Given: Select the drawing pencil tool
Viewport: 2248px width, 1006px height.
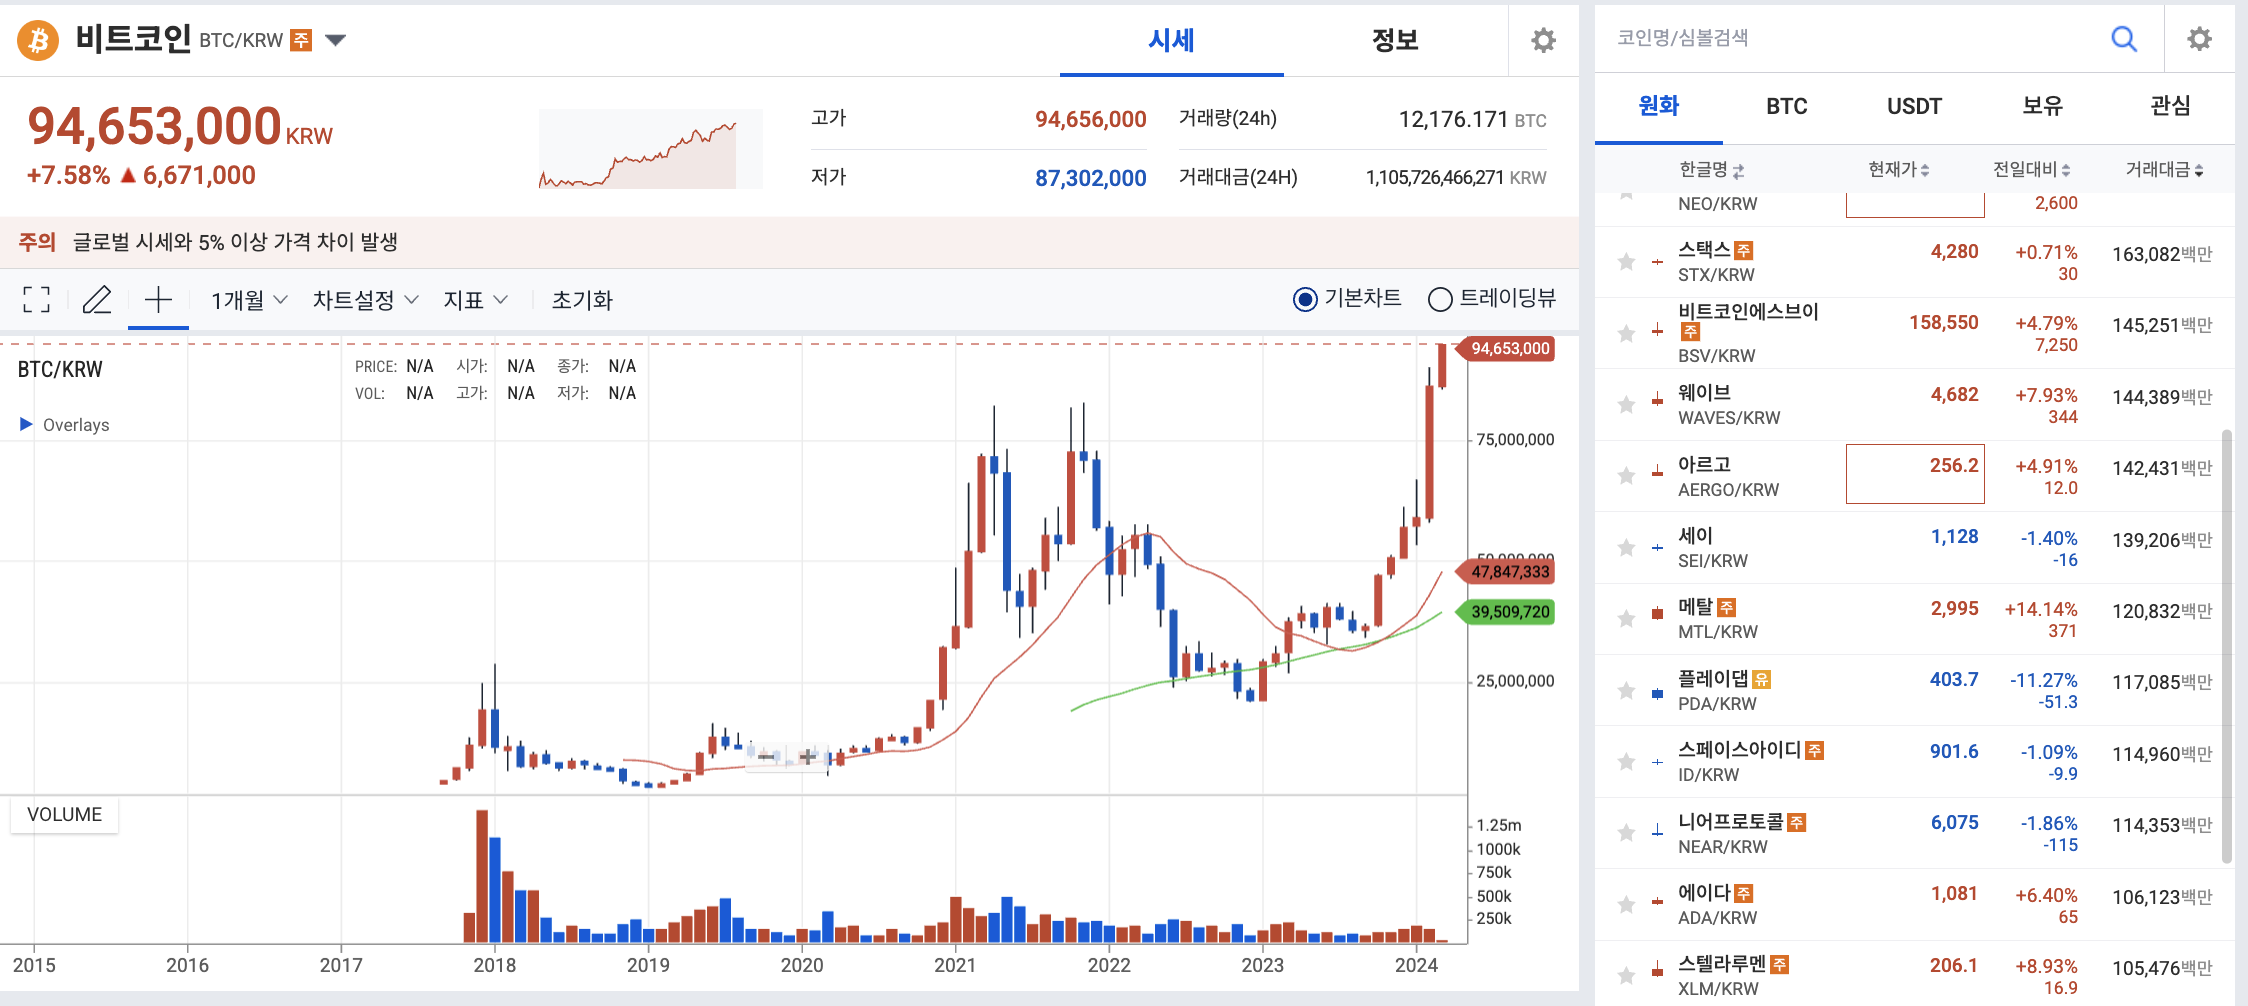Looking at the screenshot, I should tap(97, 299).
